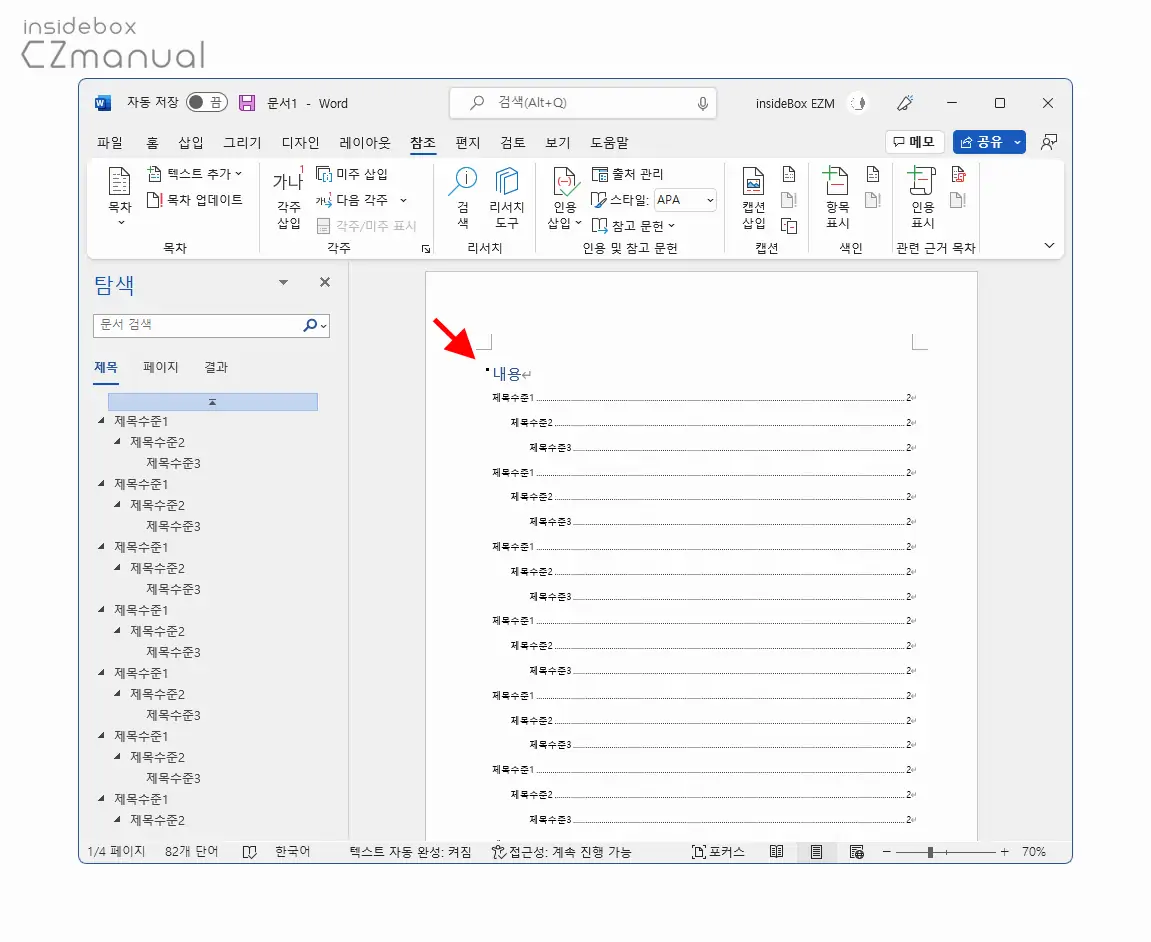1151x942 pixels.
Task: Click the 리서치 도구 icon
Action: point(506,197)
